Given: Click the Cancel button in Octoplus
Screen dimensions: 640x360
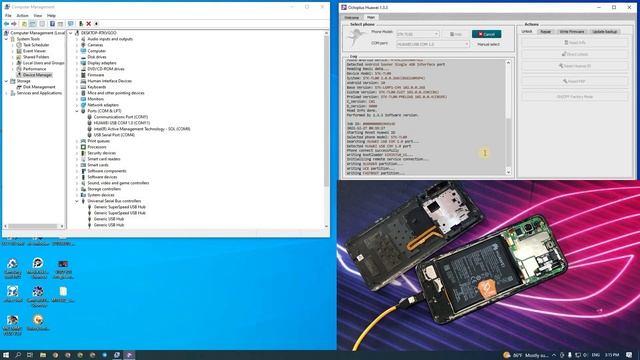Looking at the screenshot, I should coord(487,34).
